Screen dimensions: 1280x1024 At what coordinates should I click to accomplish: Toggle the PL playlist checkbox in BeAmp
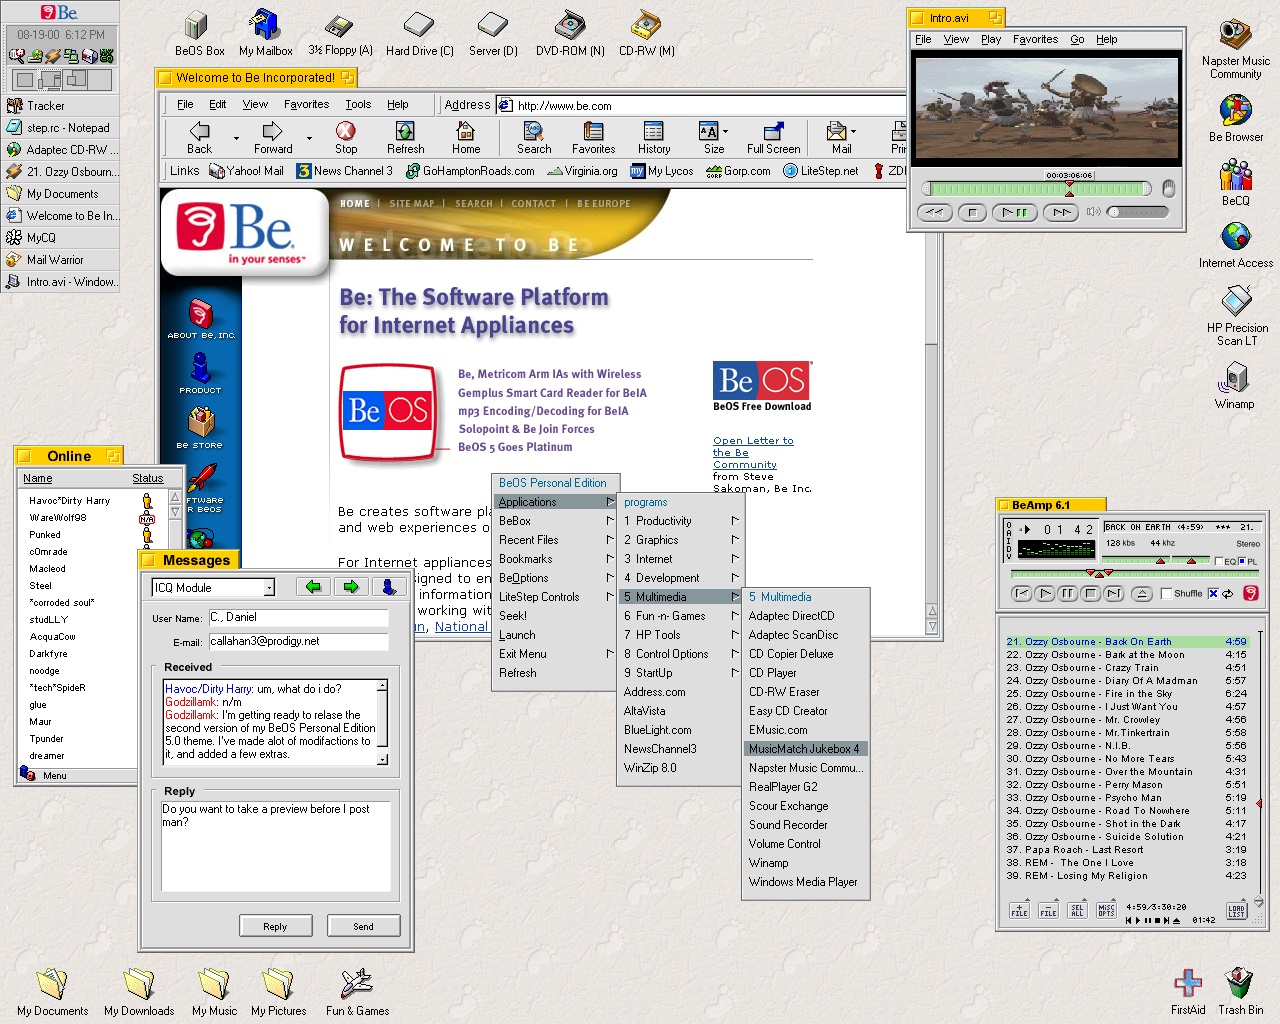pos(1242,561)
